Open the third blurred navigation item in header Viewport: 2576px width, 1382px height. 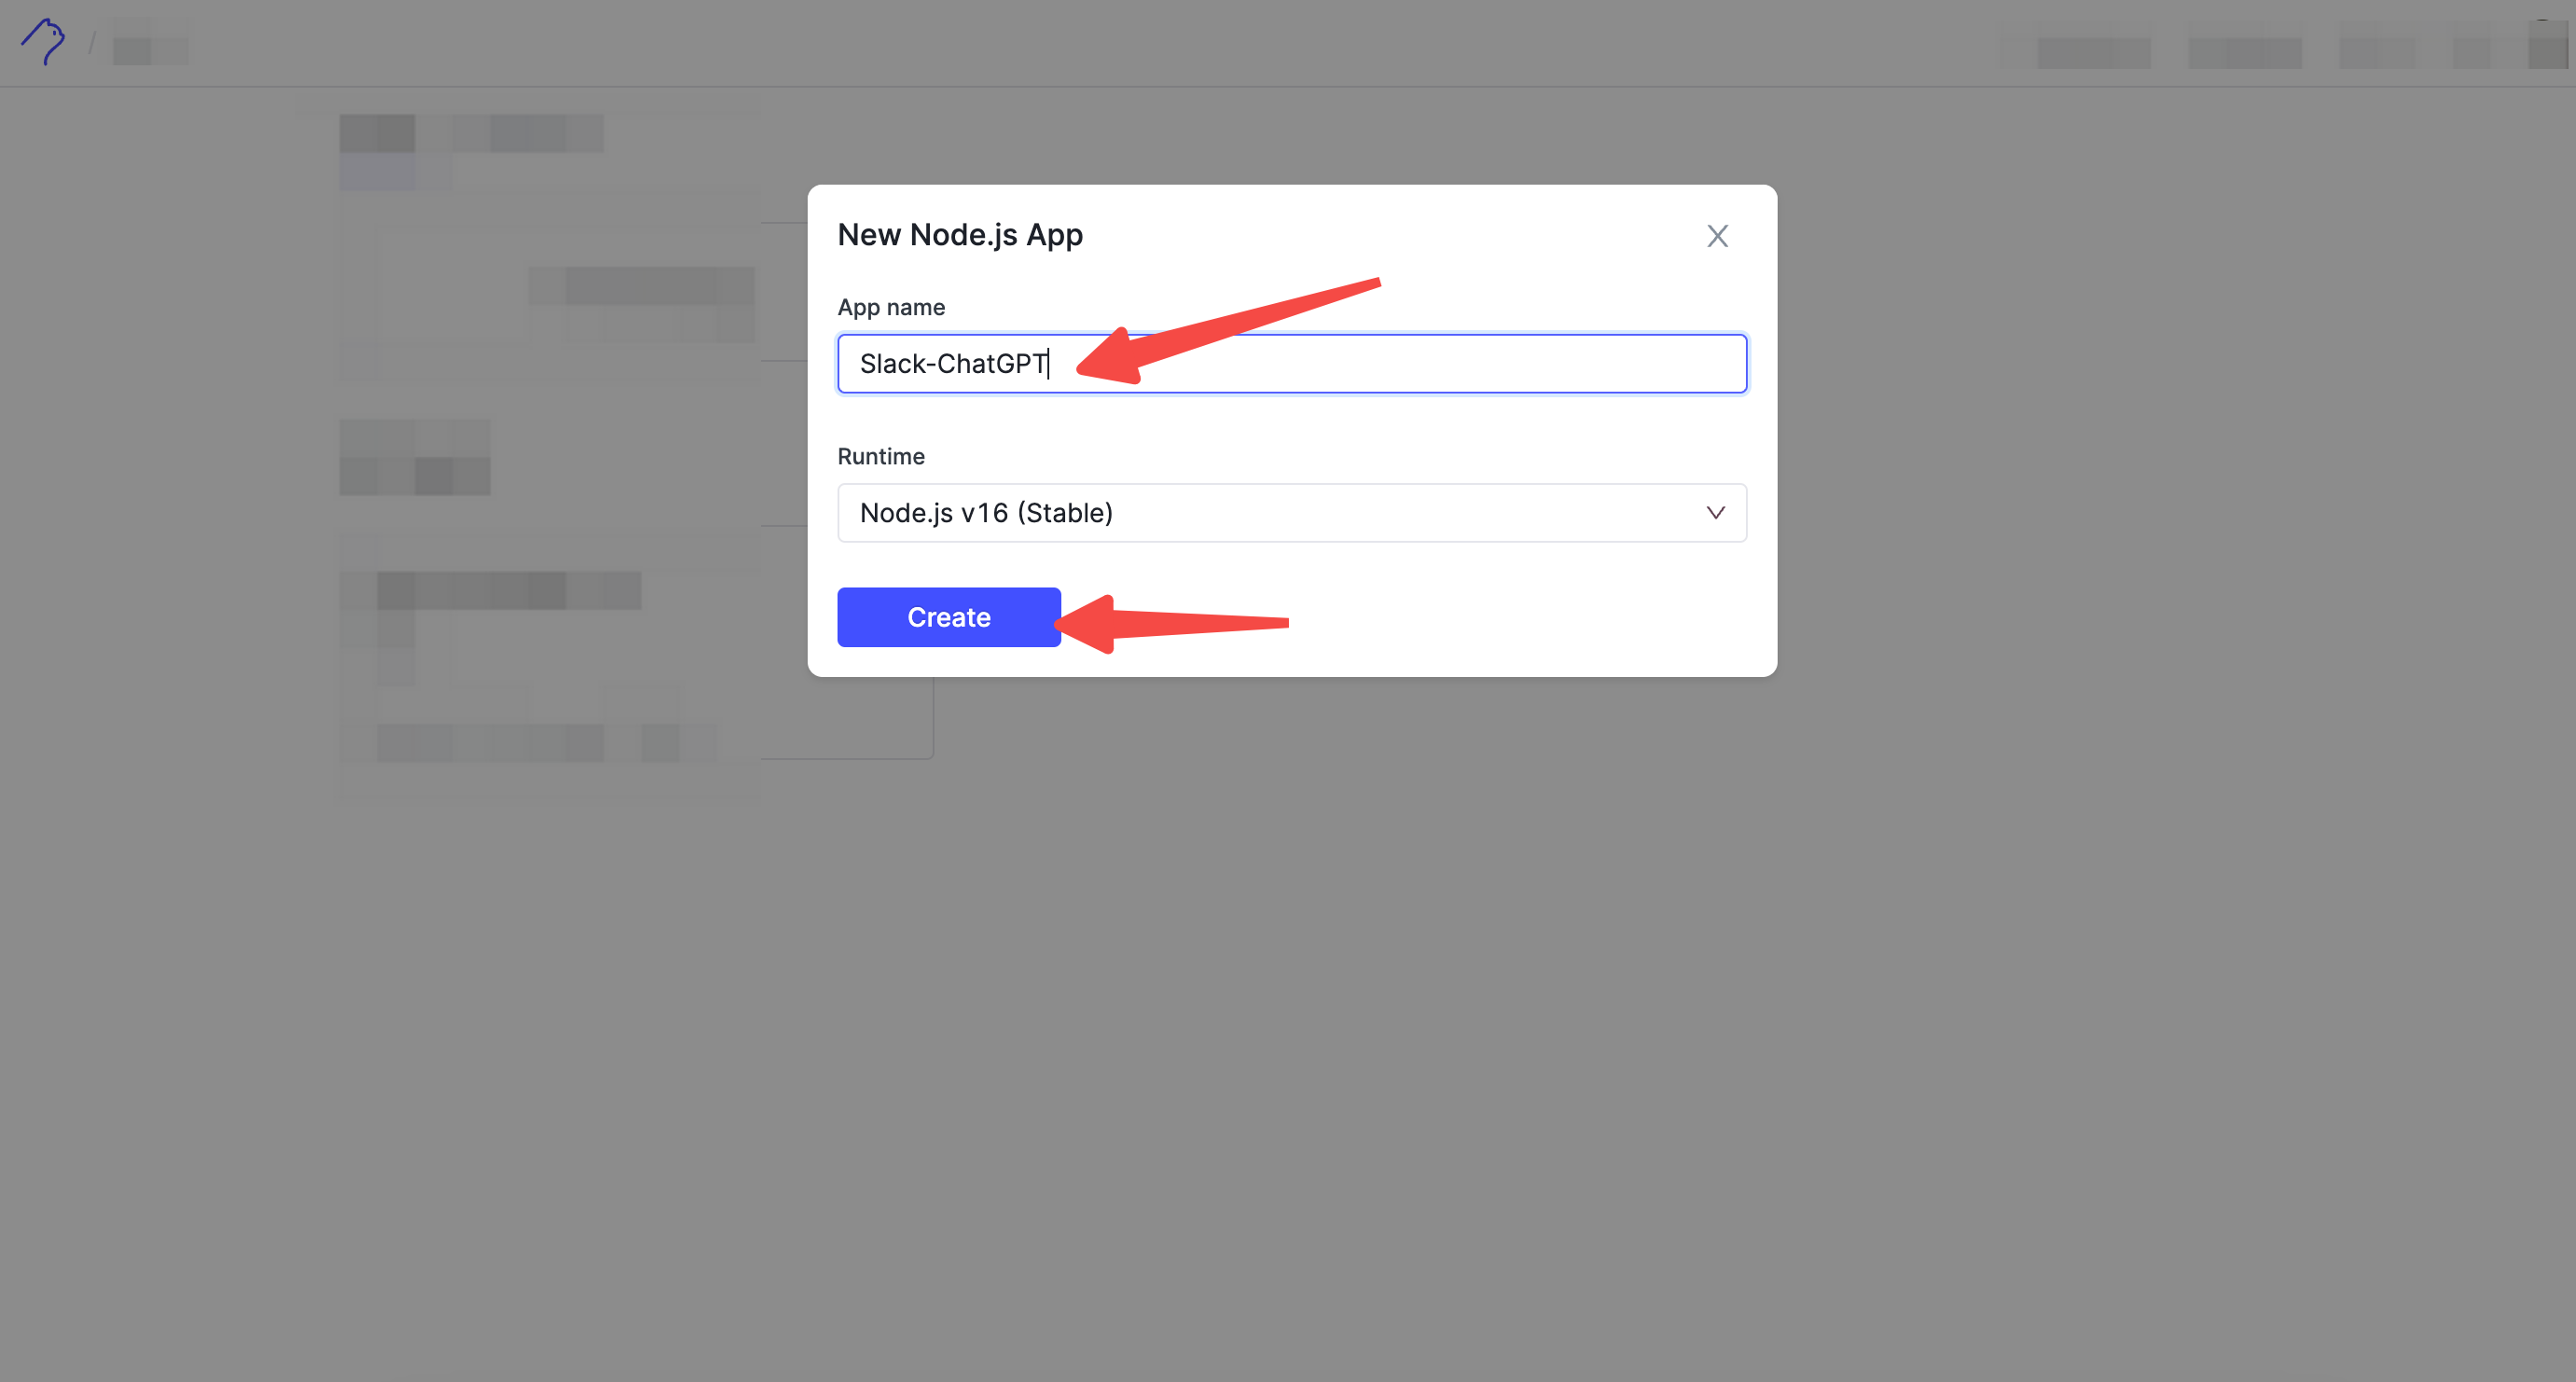point(2377,52)
